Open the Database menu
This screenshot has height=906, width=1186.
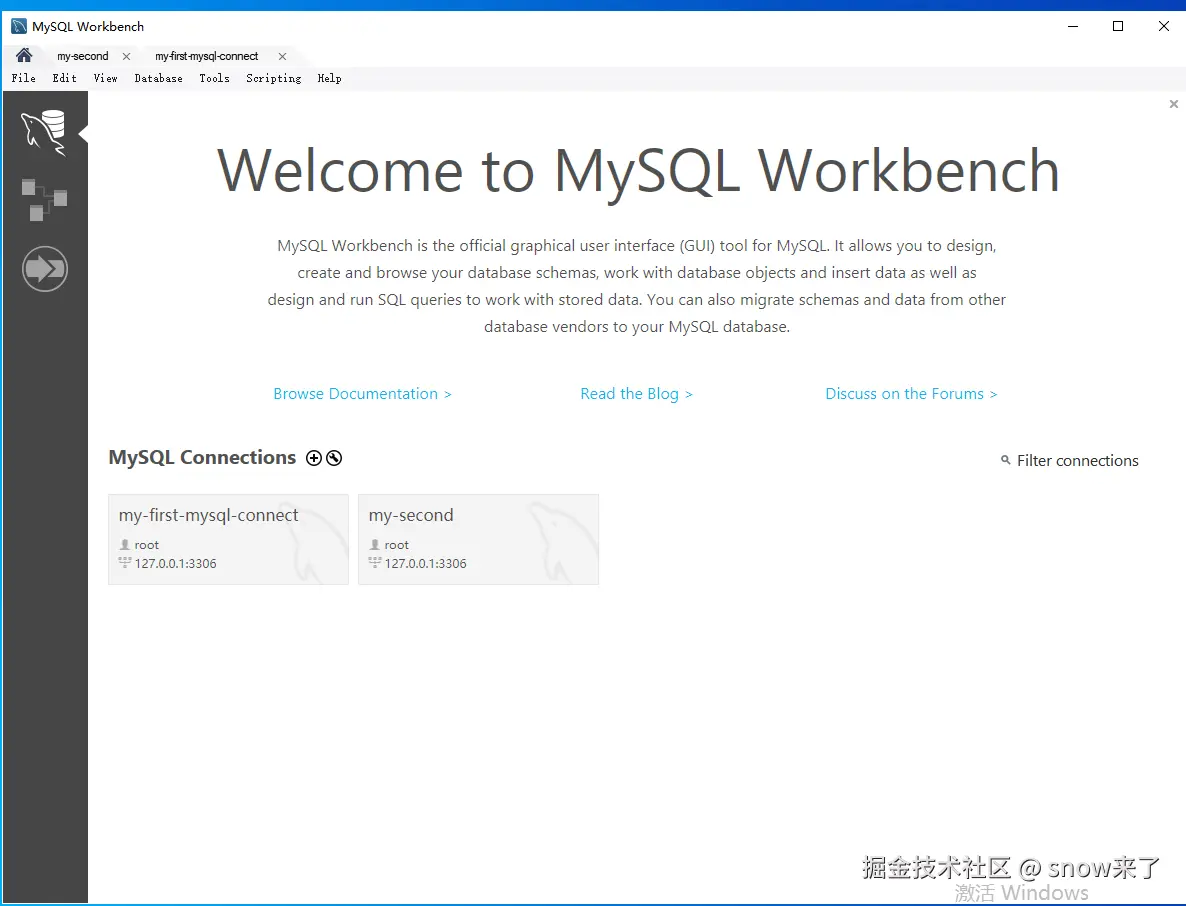(x=158, y=78)
